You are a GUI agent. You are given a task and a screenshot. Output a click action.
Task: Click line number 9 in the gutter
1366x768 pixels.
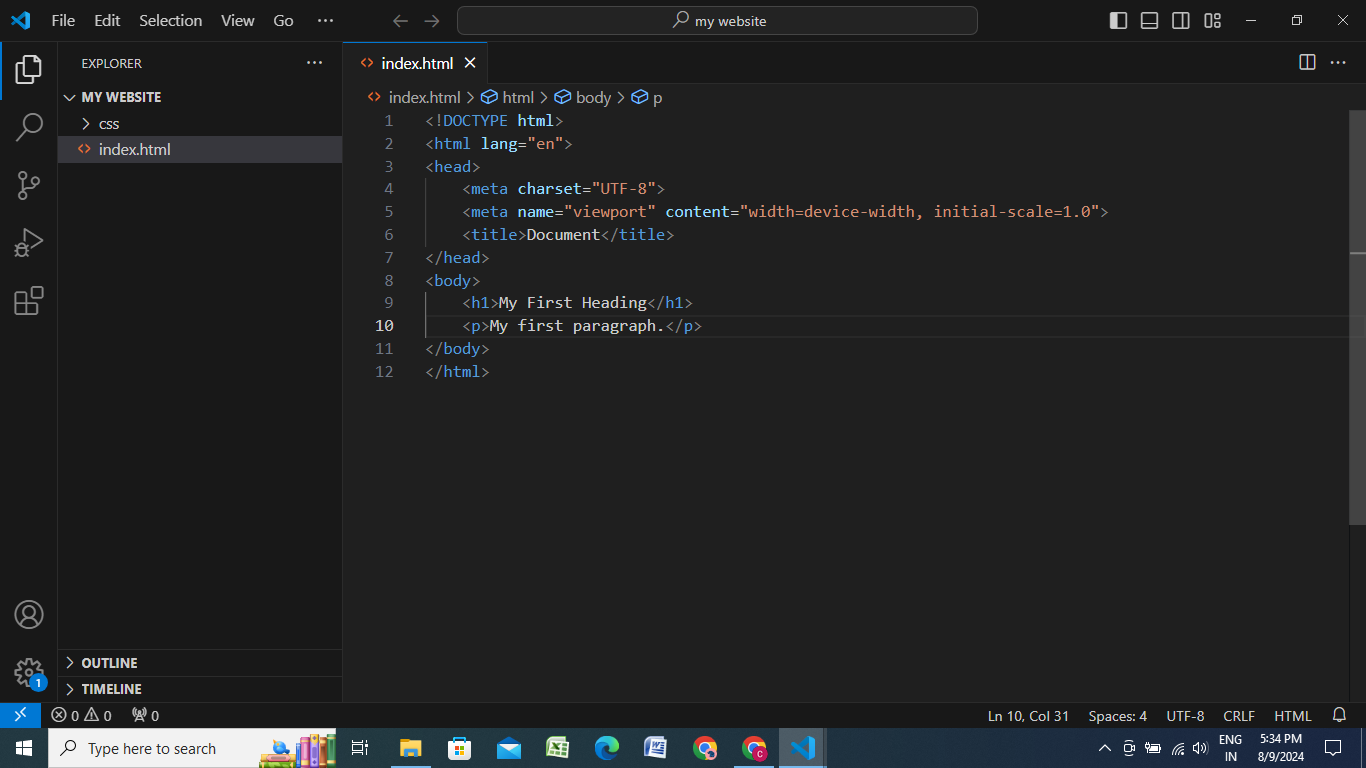coord(388,303)
